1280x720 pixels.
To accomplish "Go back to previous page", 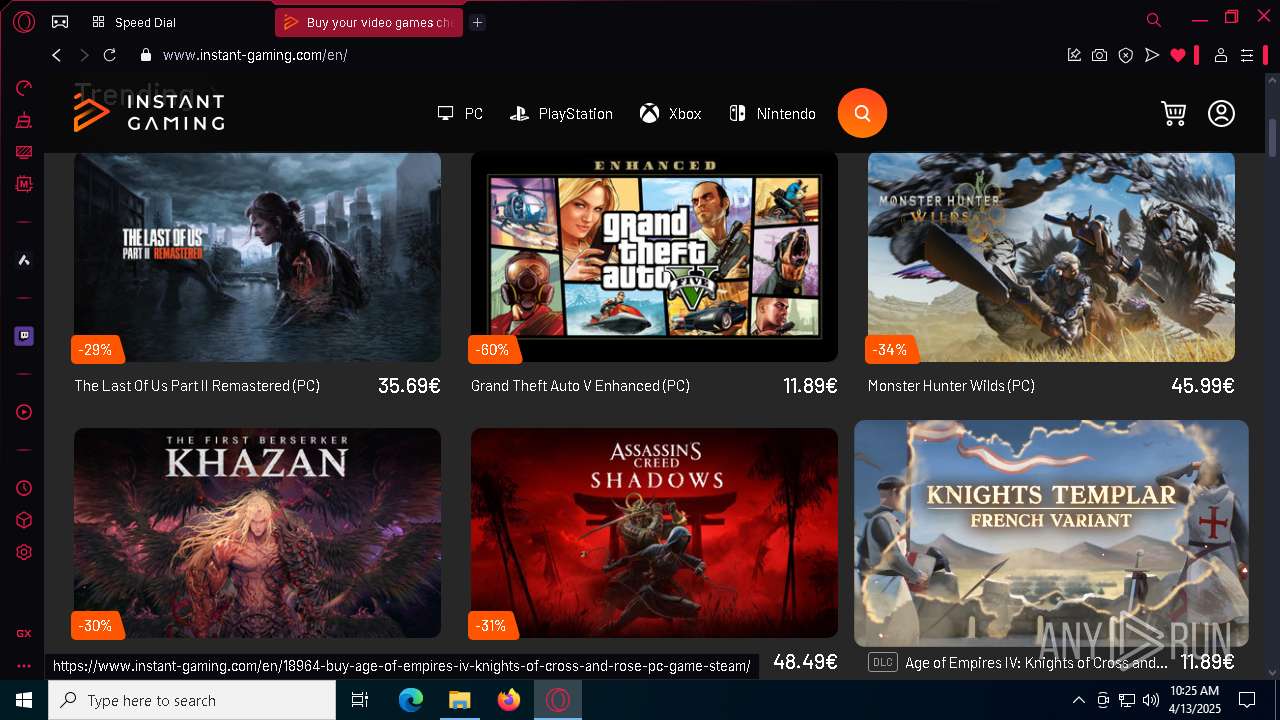I will [x=57, y=55].
